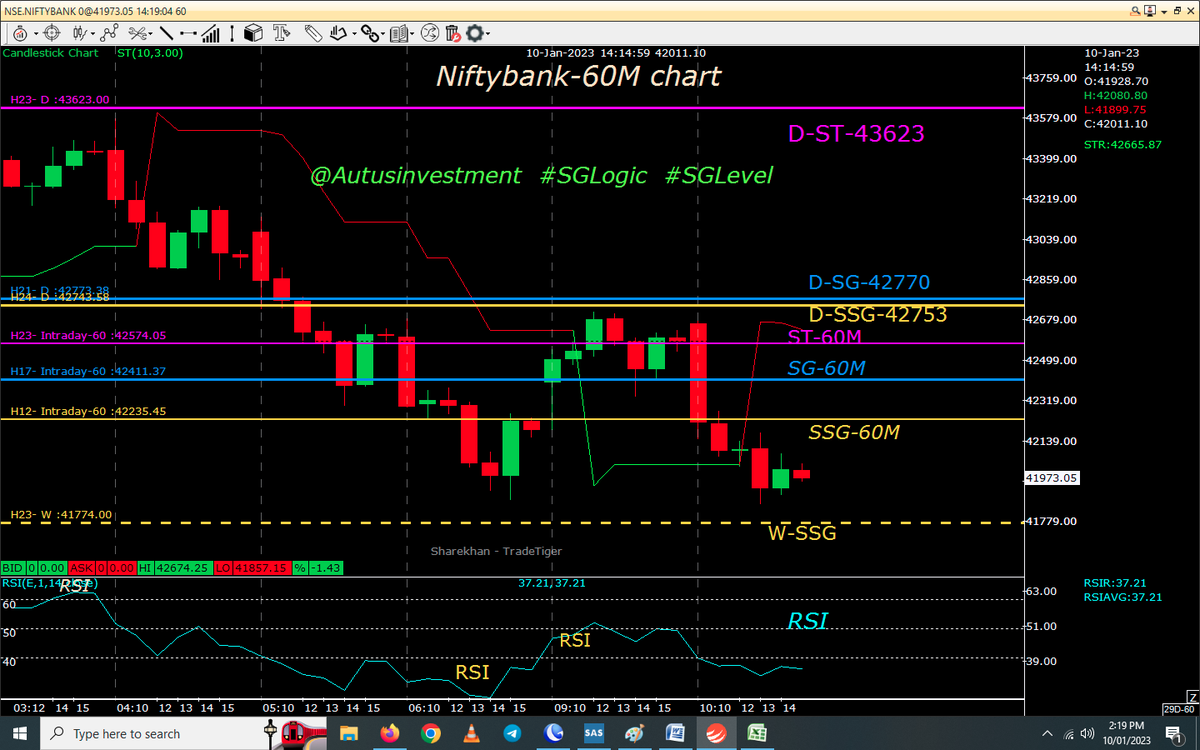Screen dimensions: 1200x750
Task: Click the volume bars indicator icon
Action: [x=210, y=33]
